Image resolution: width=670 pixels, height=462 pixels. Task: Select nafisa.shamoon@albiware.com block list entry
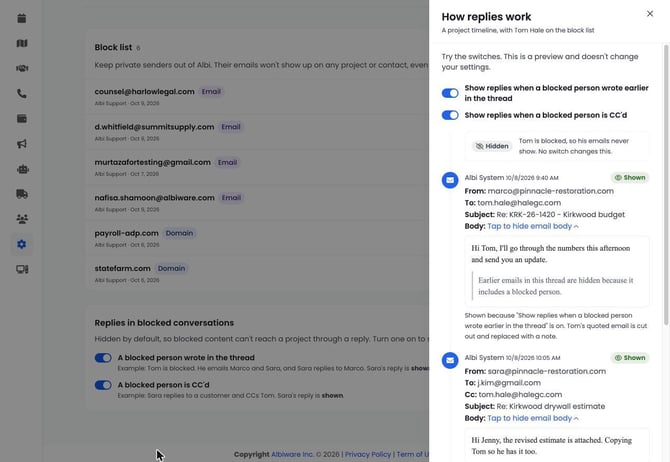(x=154, y=198)
